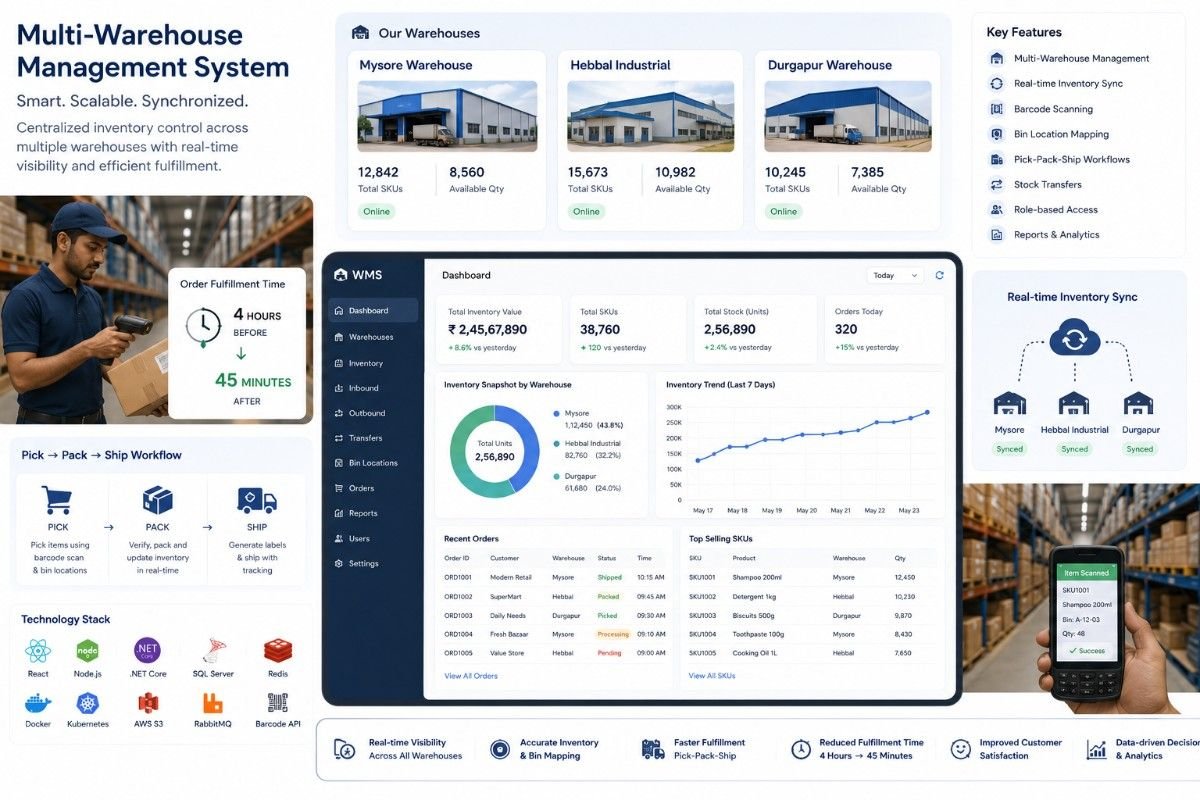The image size is (1200, 800).
Task: Click the dashboard refresh icon
Action: click(939, 275)
